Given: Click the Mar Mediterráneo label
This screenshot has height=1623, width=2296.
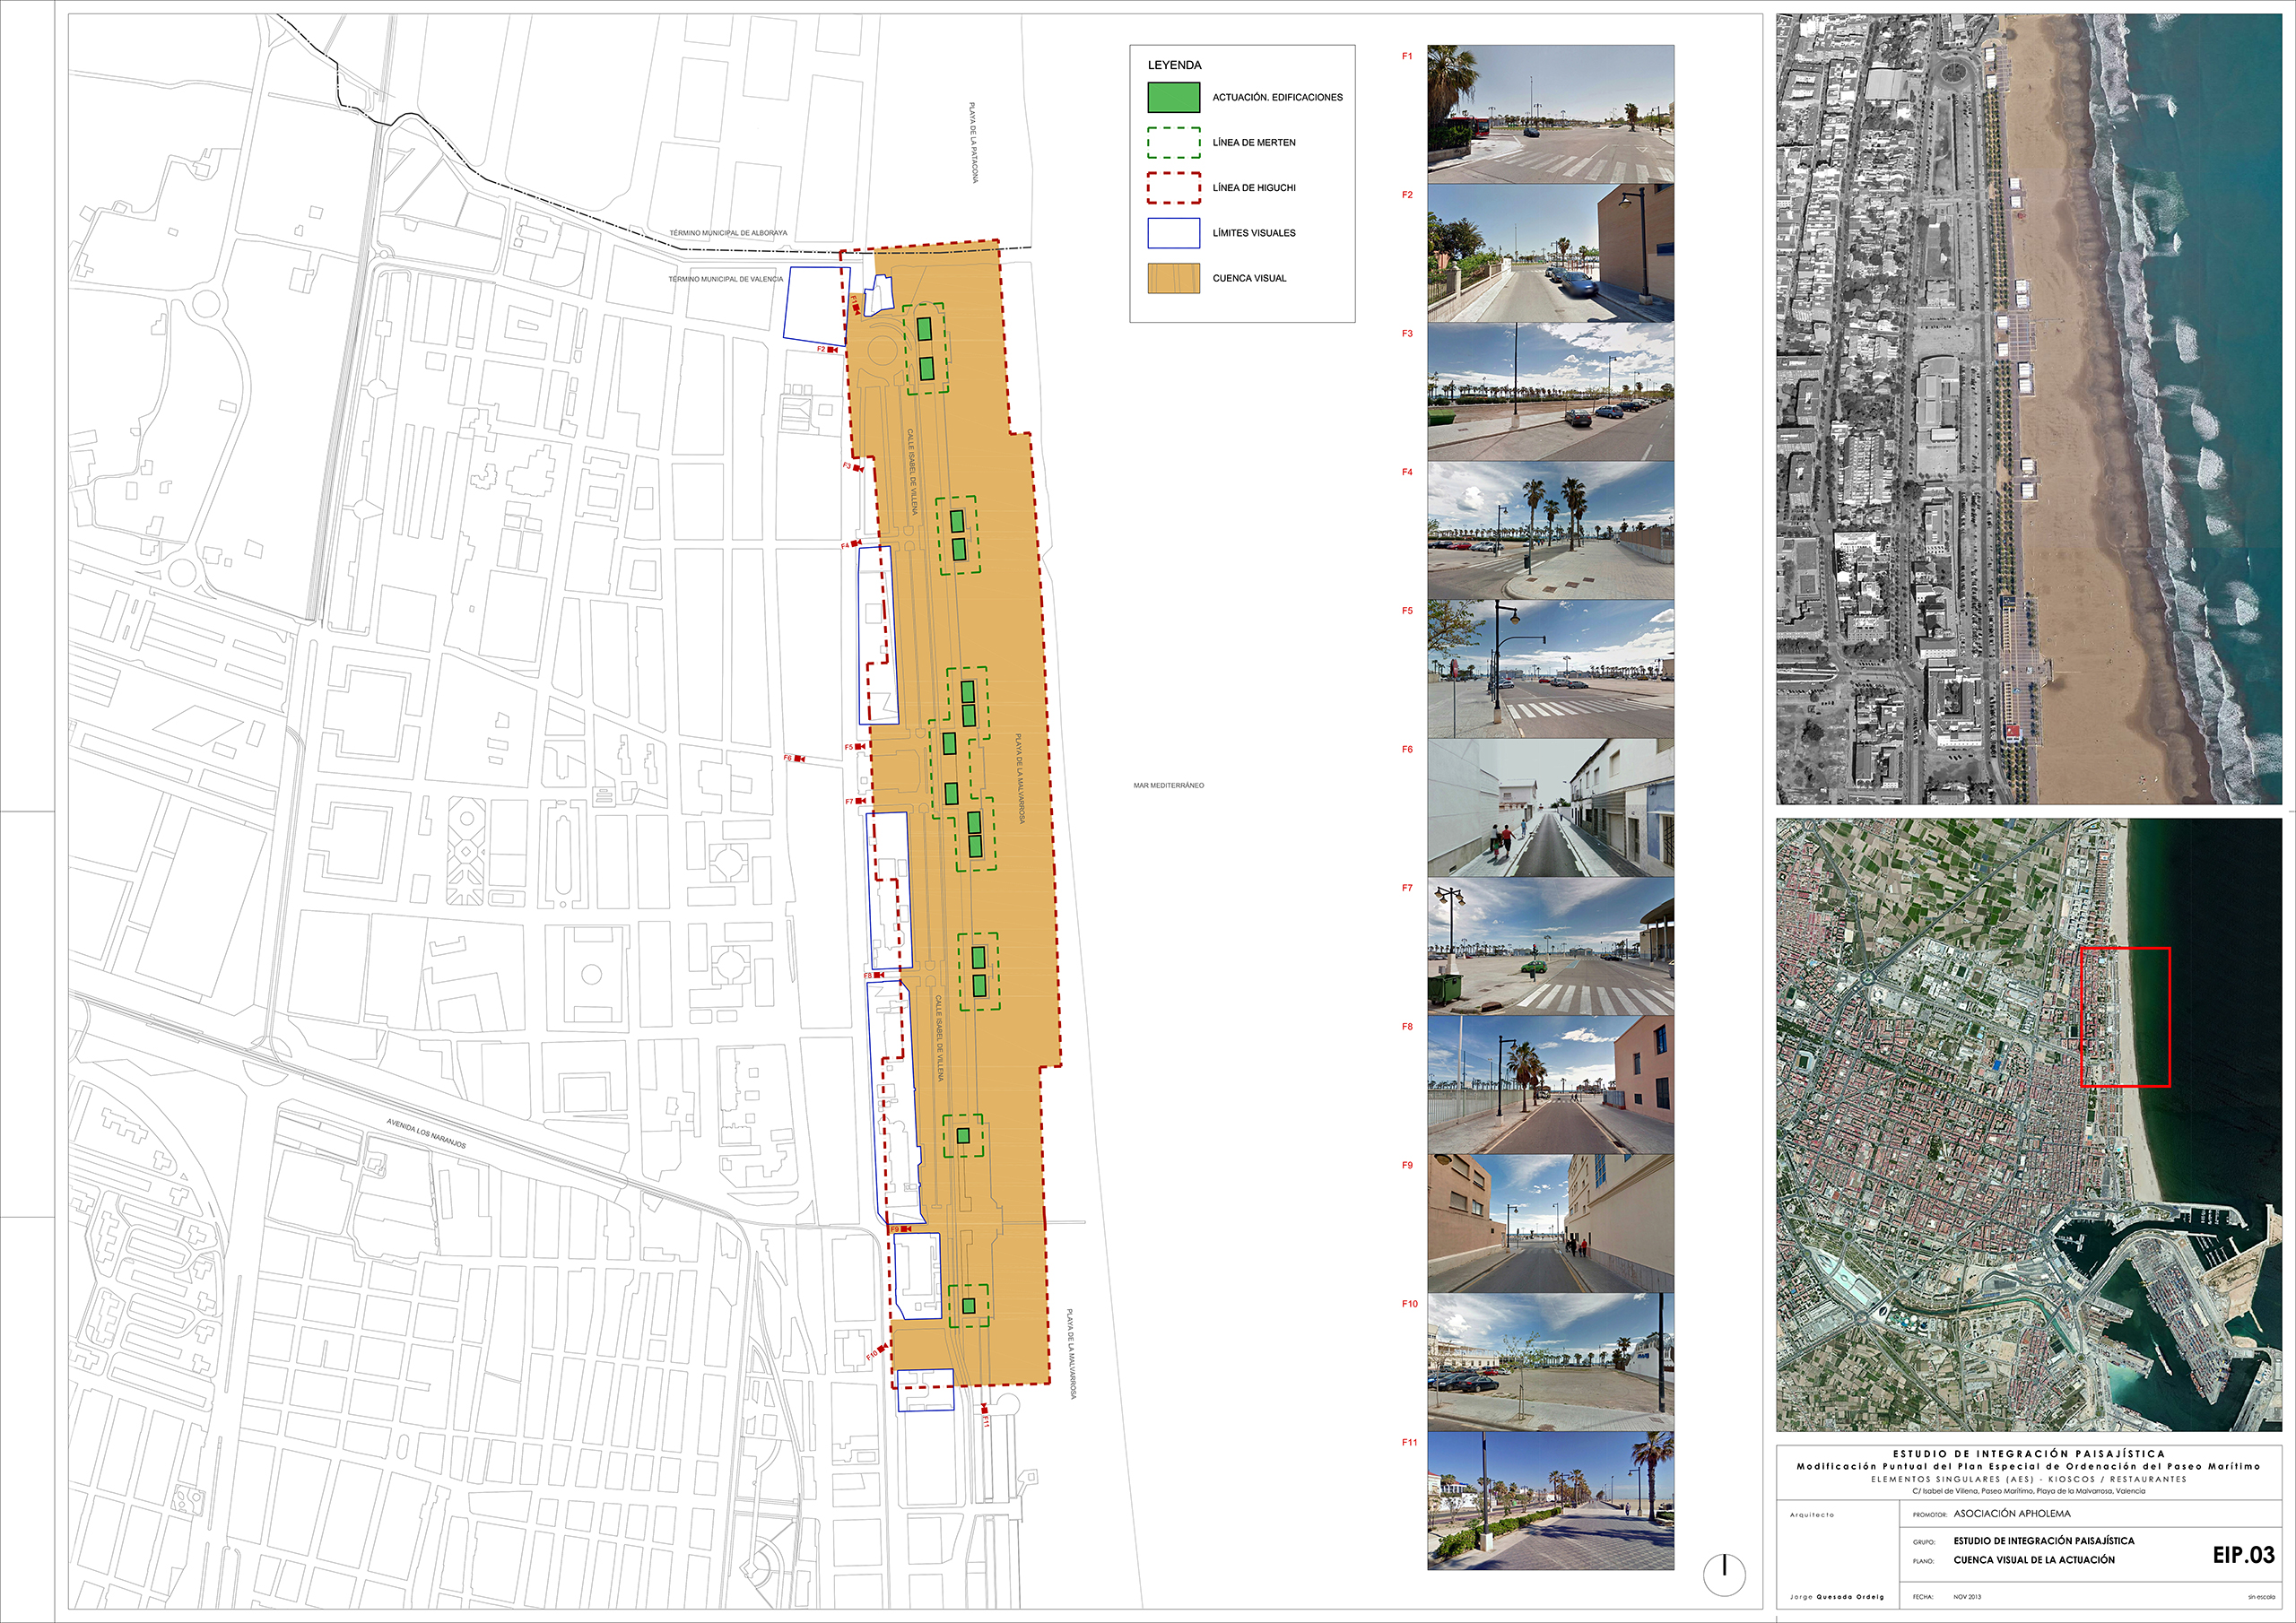Looking at the screenshot, I should (x=1168, y=785).
